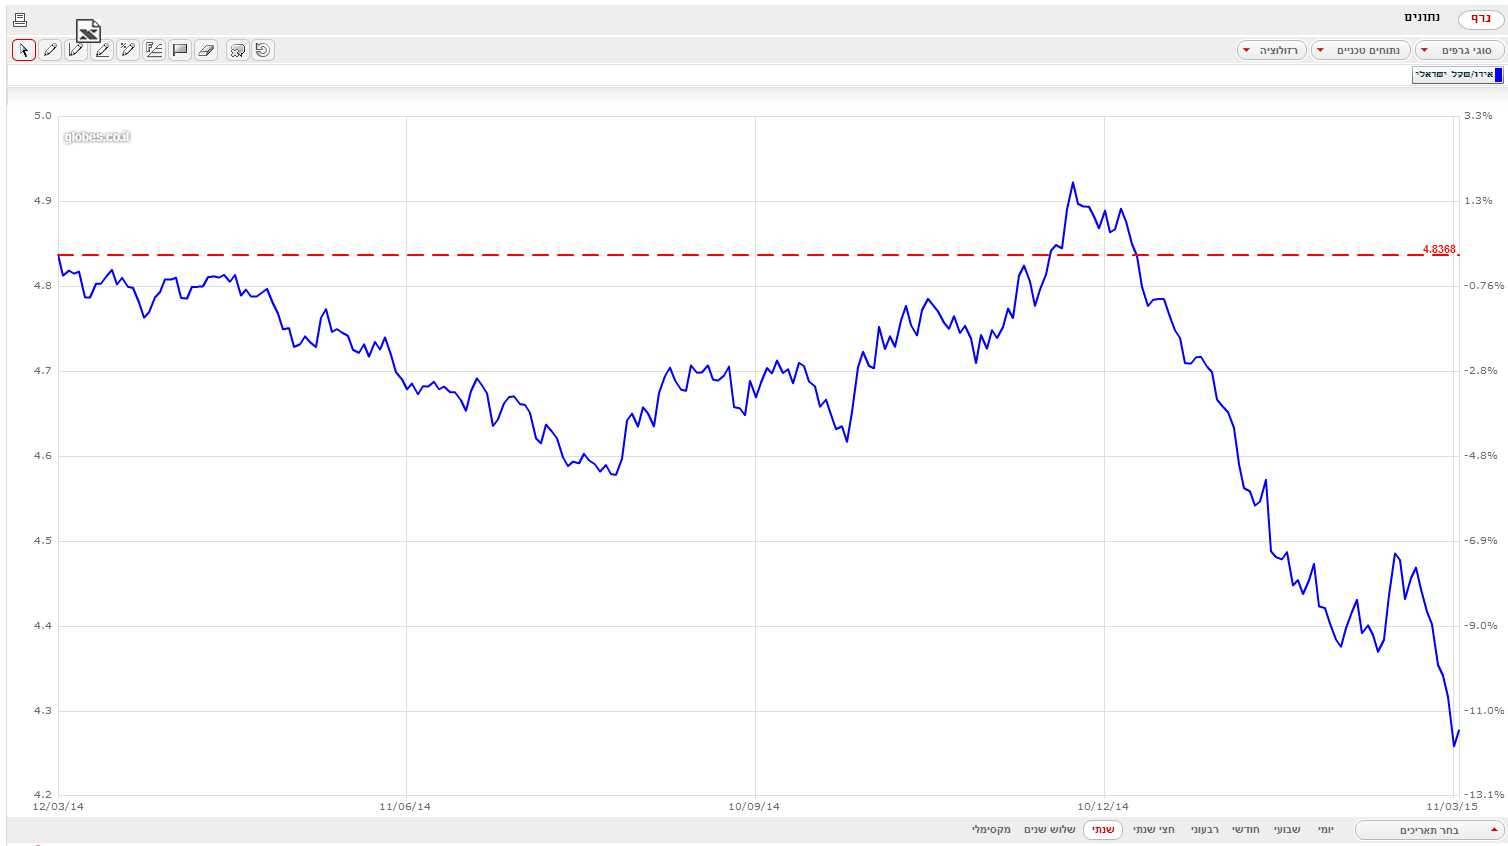Open the בחר תאריכים date picker

[1430, 830]
